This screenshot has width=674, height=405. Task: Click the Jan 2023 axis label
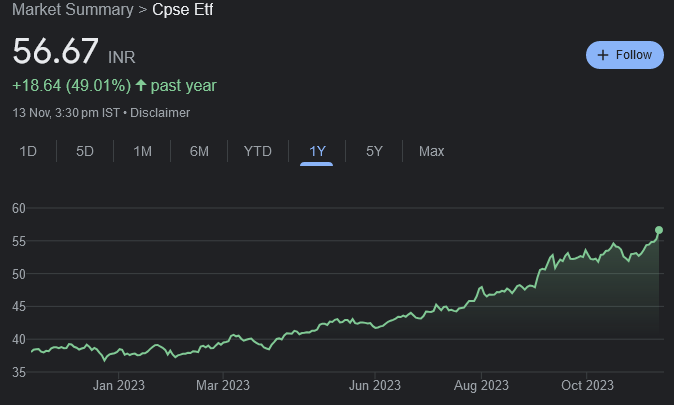coord(118,385)
